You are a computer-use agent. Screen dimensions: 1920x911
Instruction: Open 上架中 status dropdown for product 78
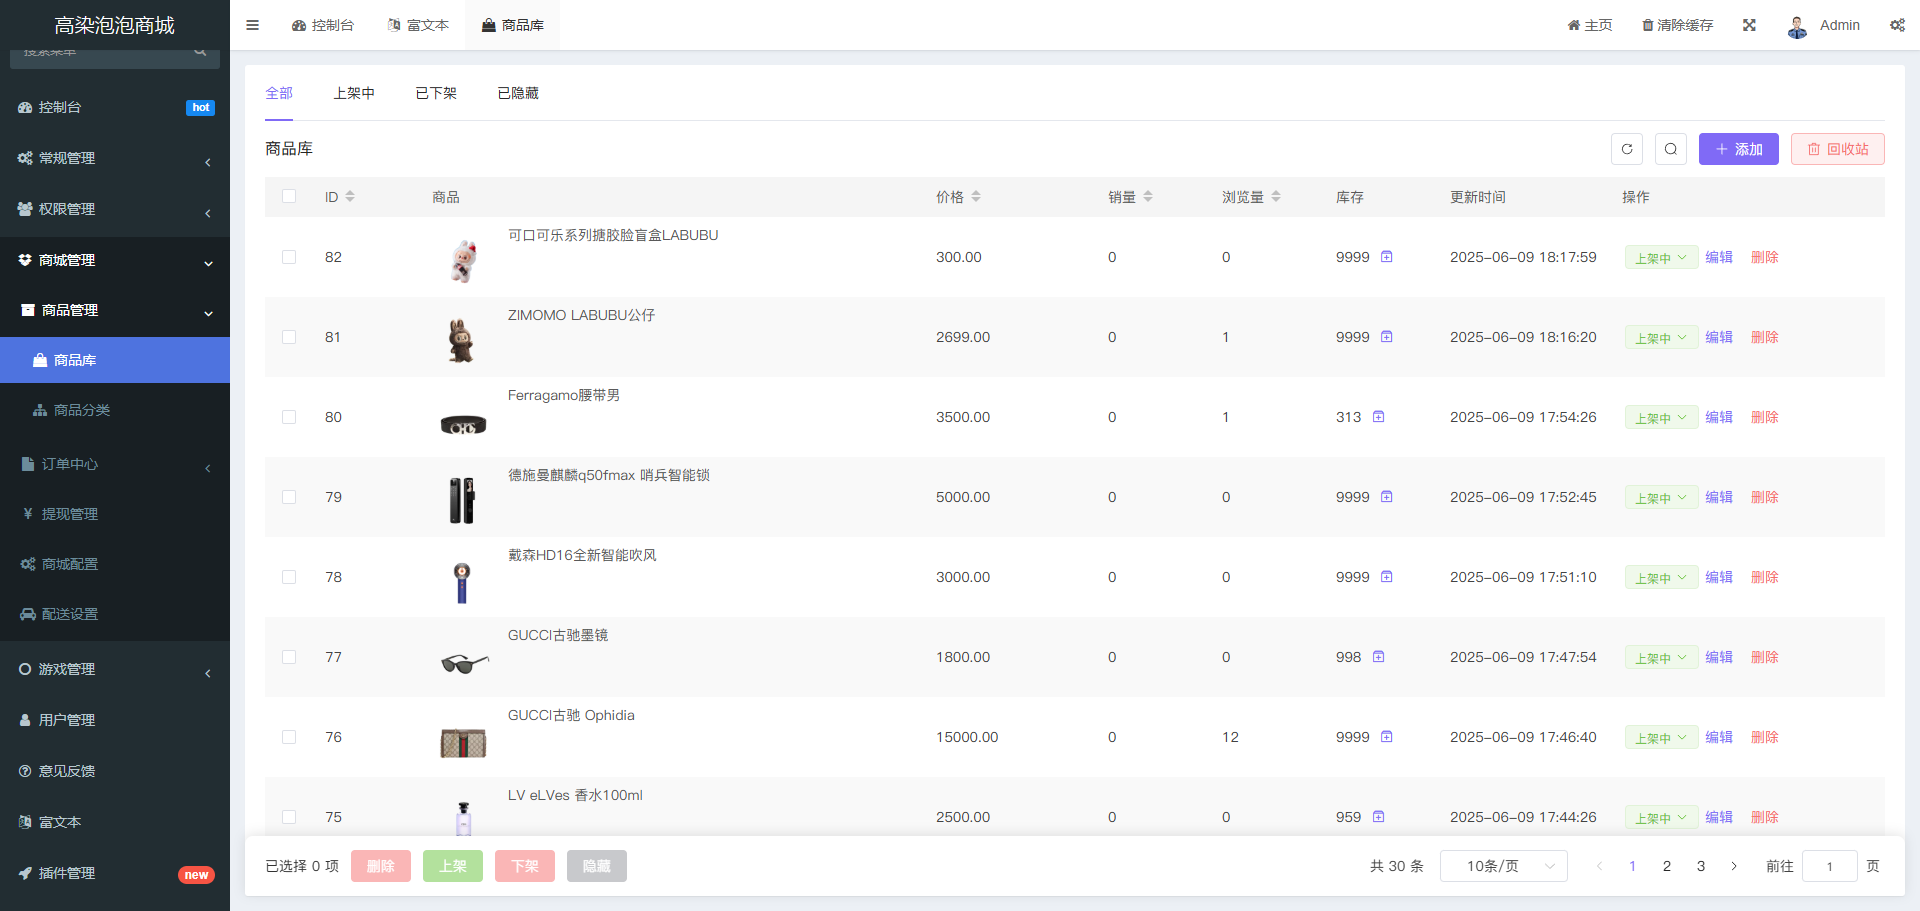tap(1661, 577)
